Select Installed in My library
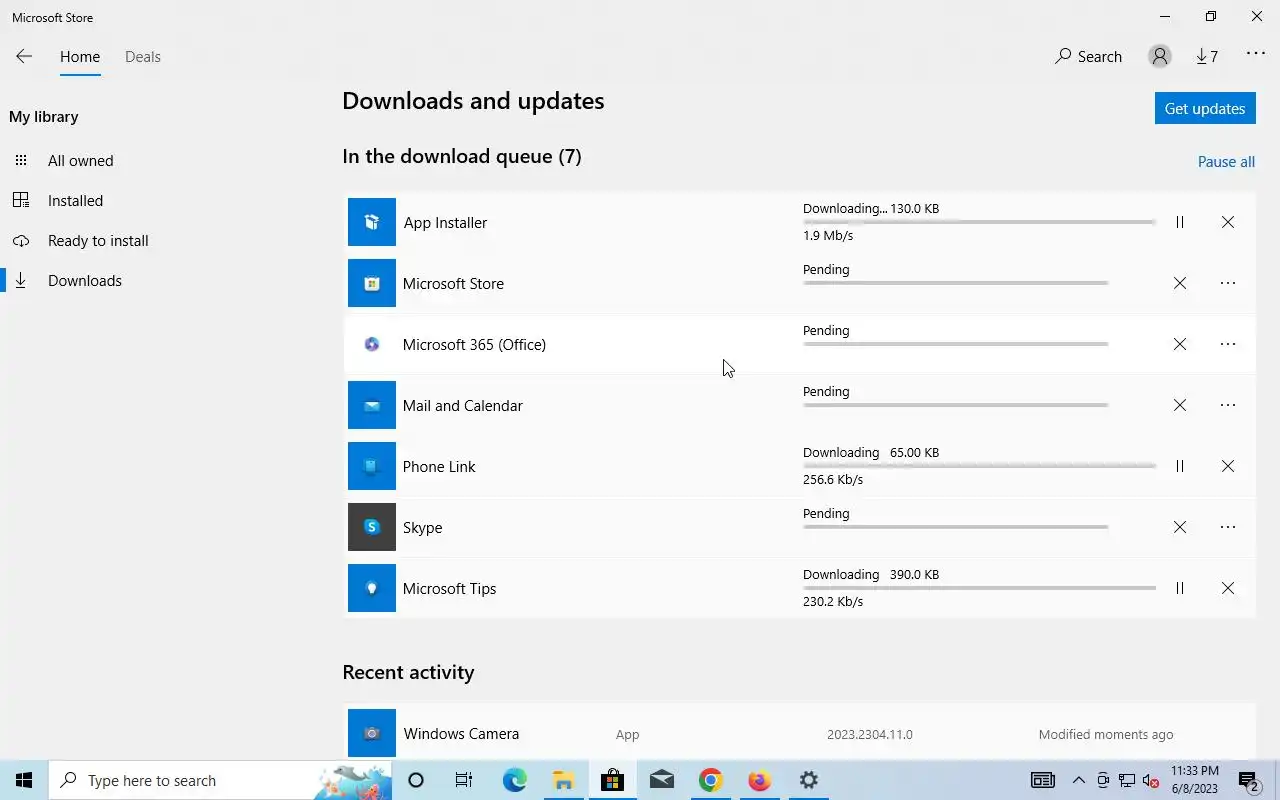The height and width of the screenshot is (800, 1280). 75,201
